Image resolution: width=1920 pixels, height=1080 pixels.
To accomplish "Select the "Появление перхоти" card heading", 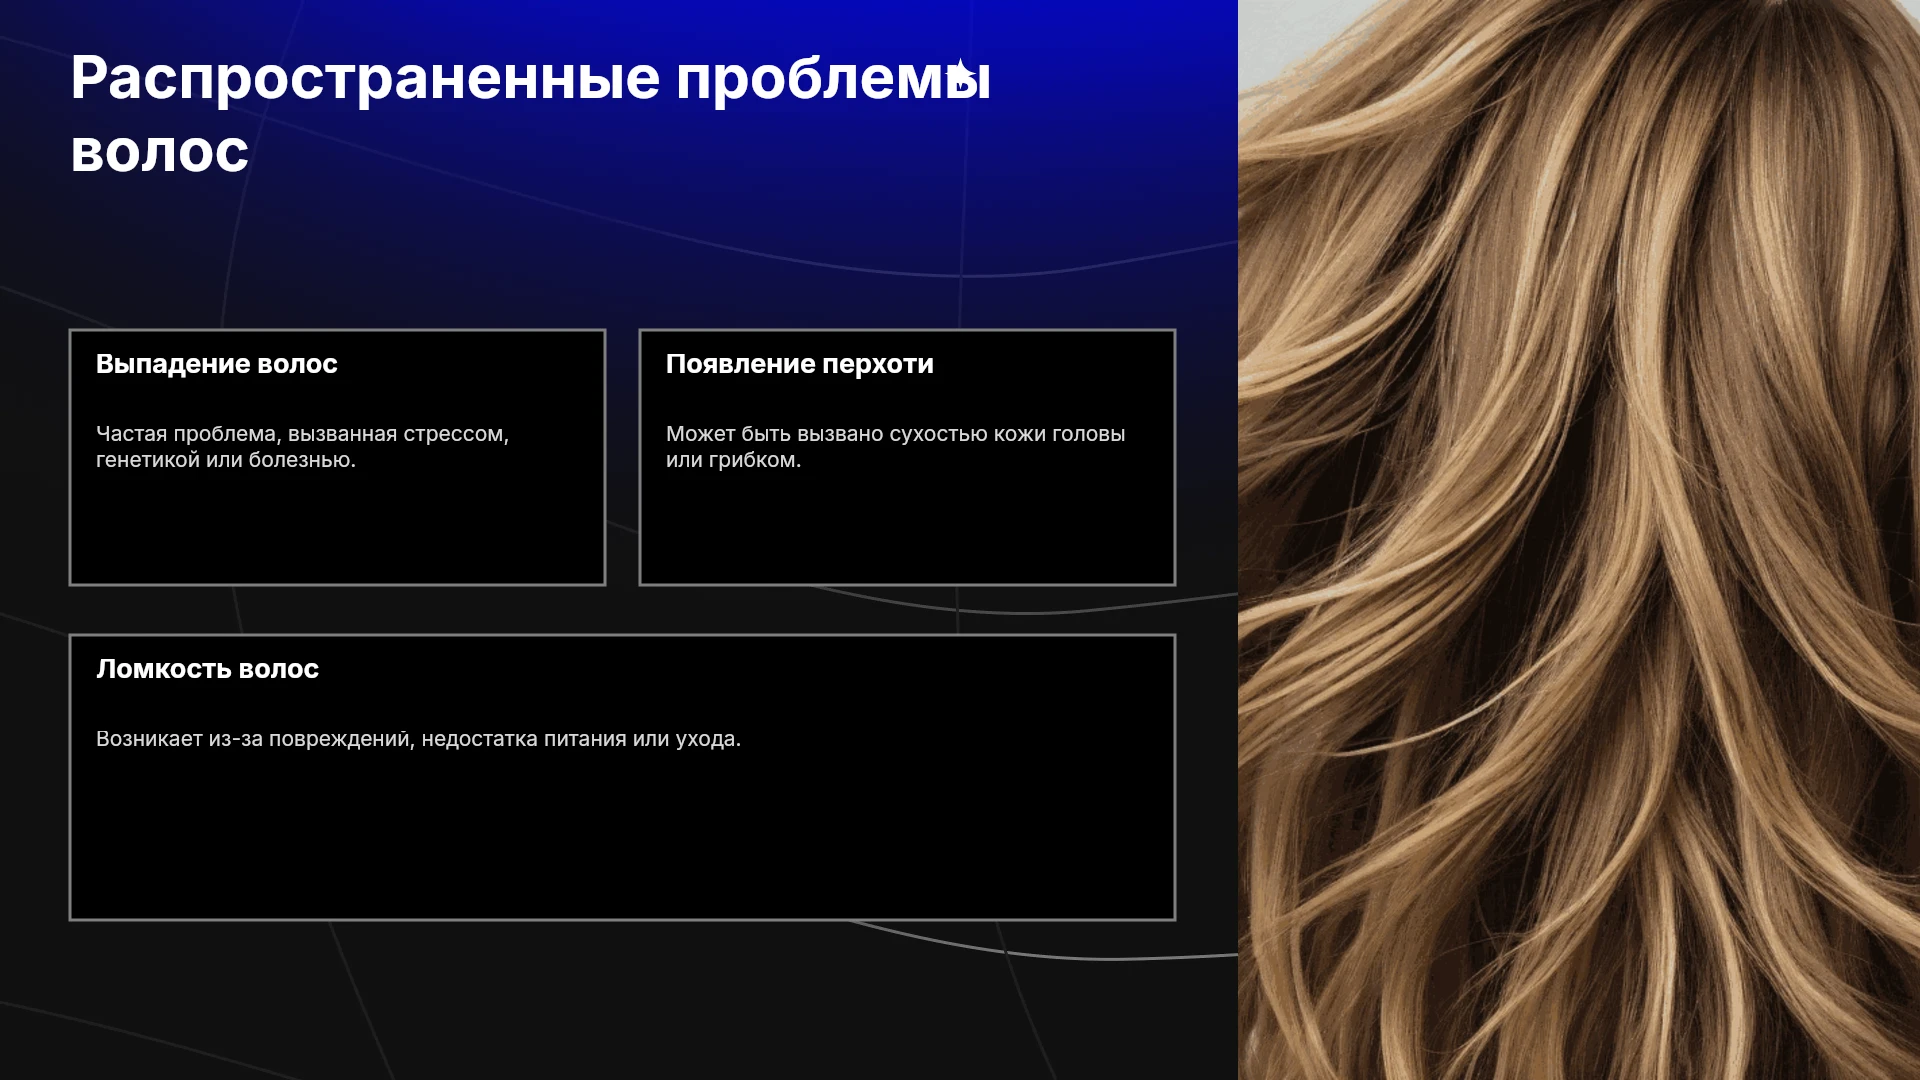I will pos(800,364).
